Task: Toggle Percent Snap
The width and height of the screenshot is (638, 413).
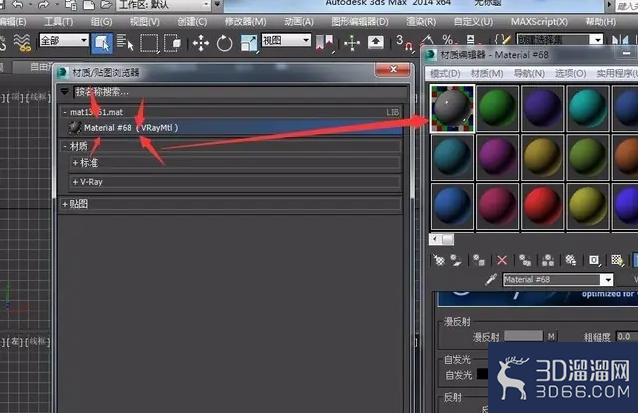Action: 448,40
